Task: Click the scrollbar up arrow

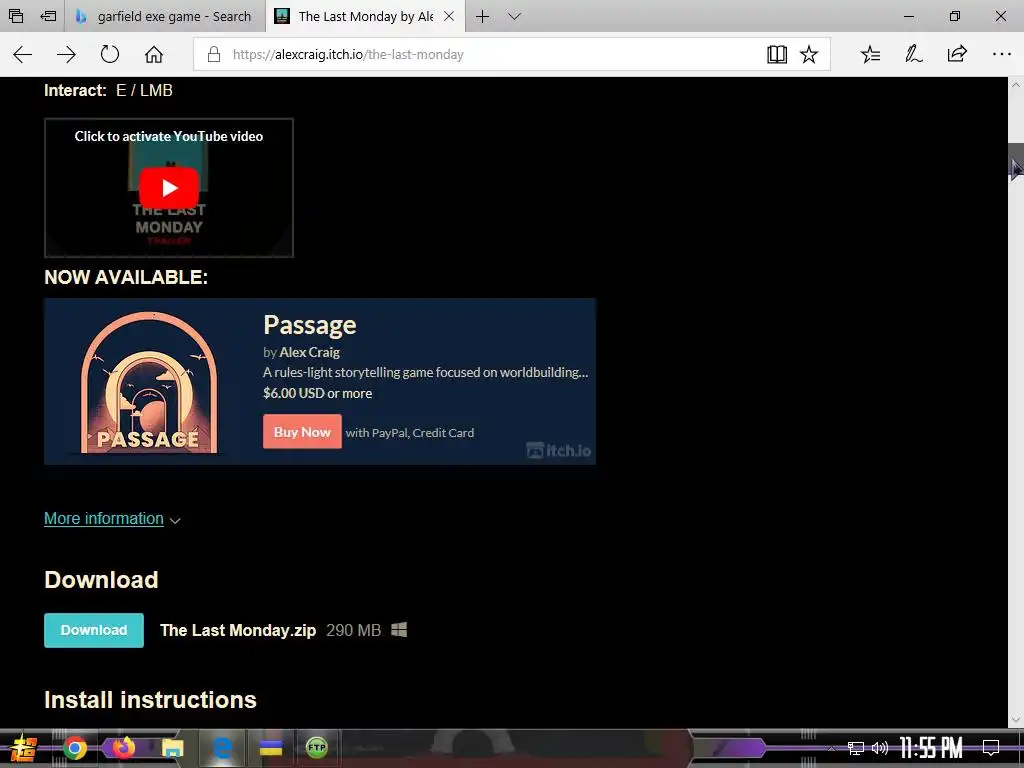Action: [1016, 85]
